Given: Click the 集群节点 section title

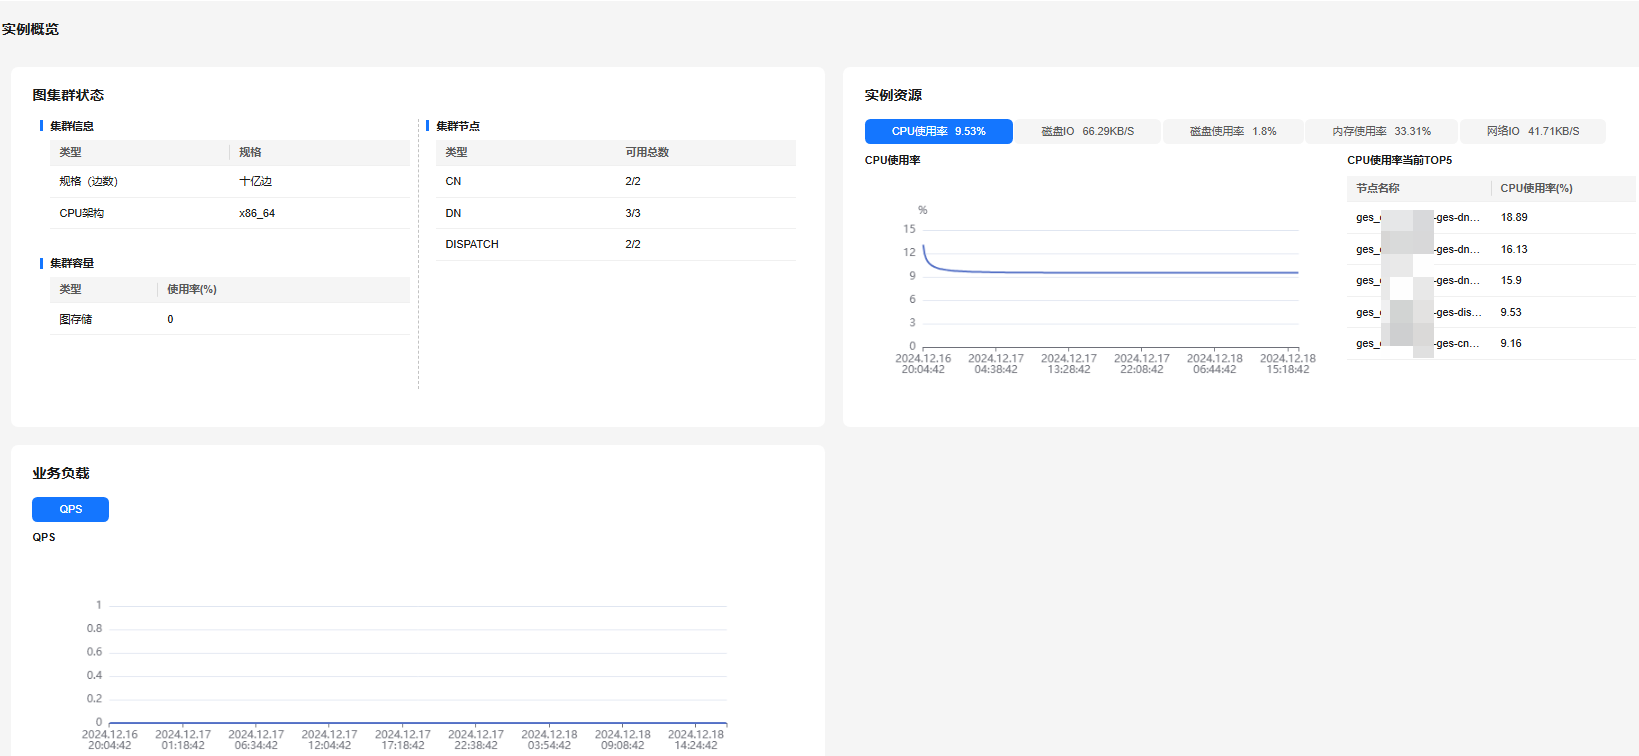Looking at the screenshot, I should point(458,126).
